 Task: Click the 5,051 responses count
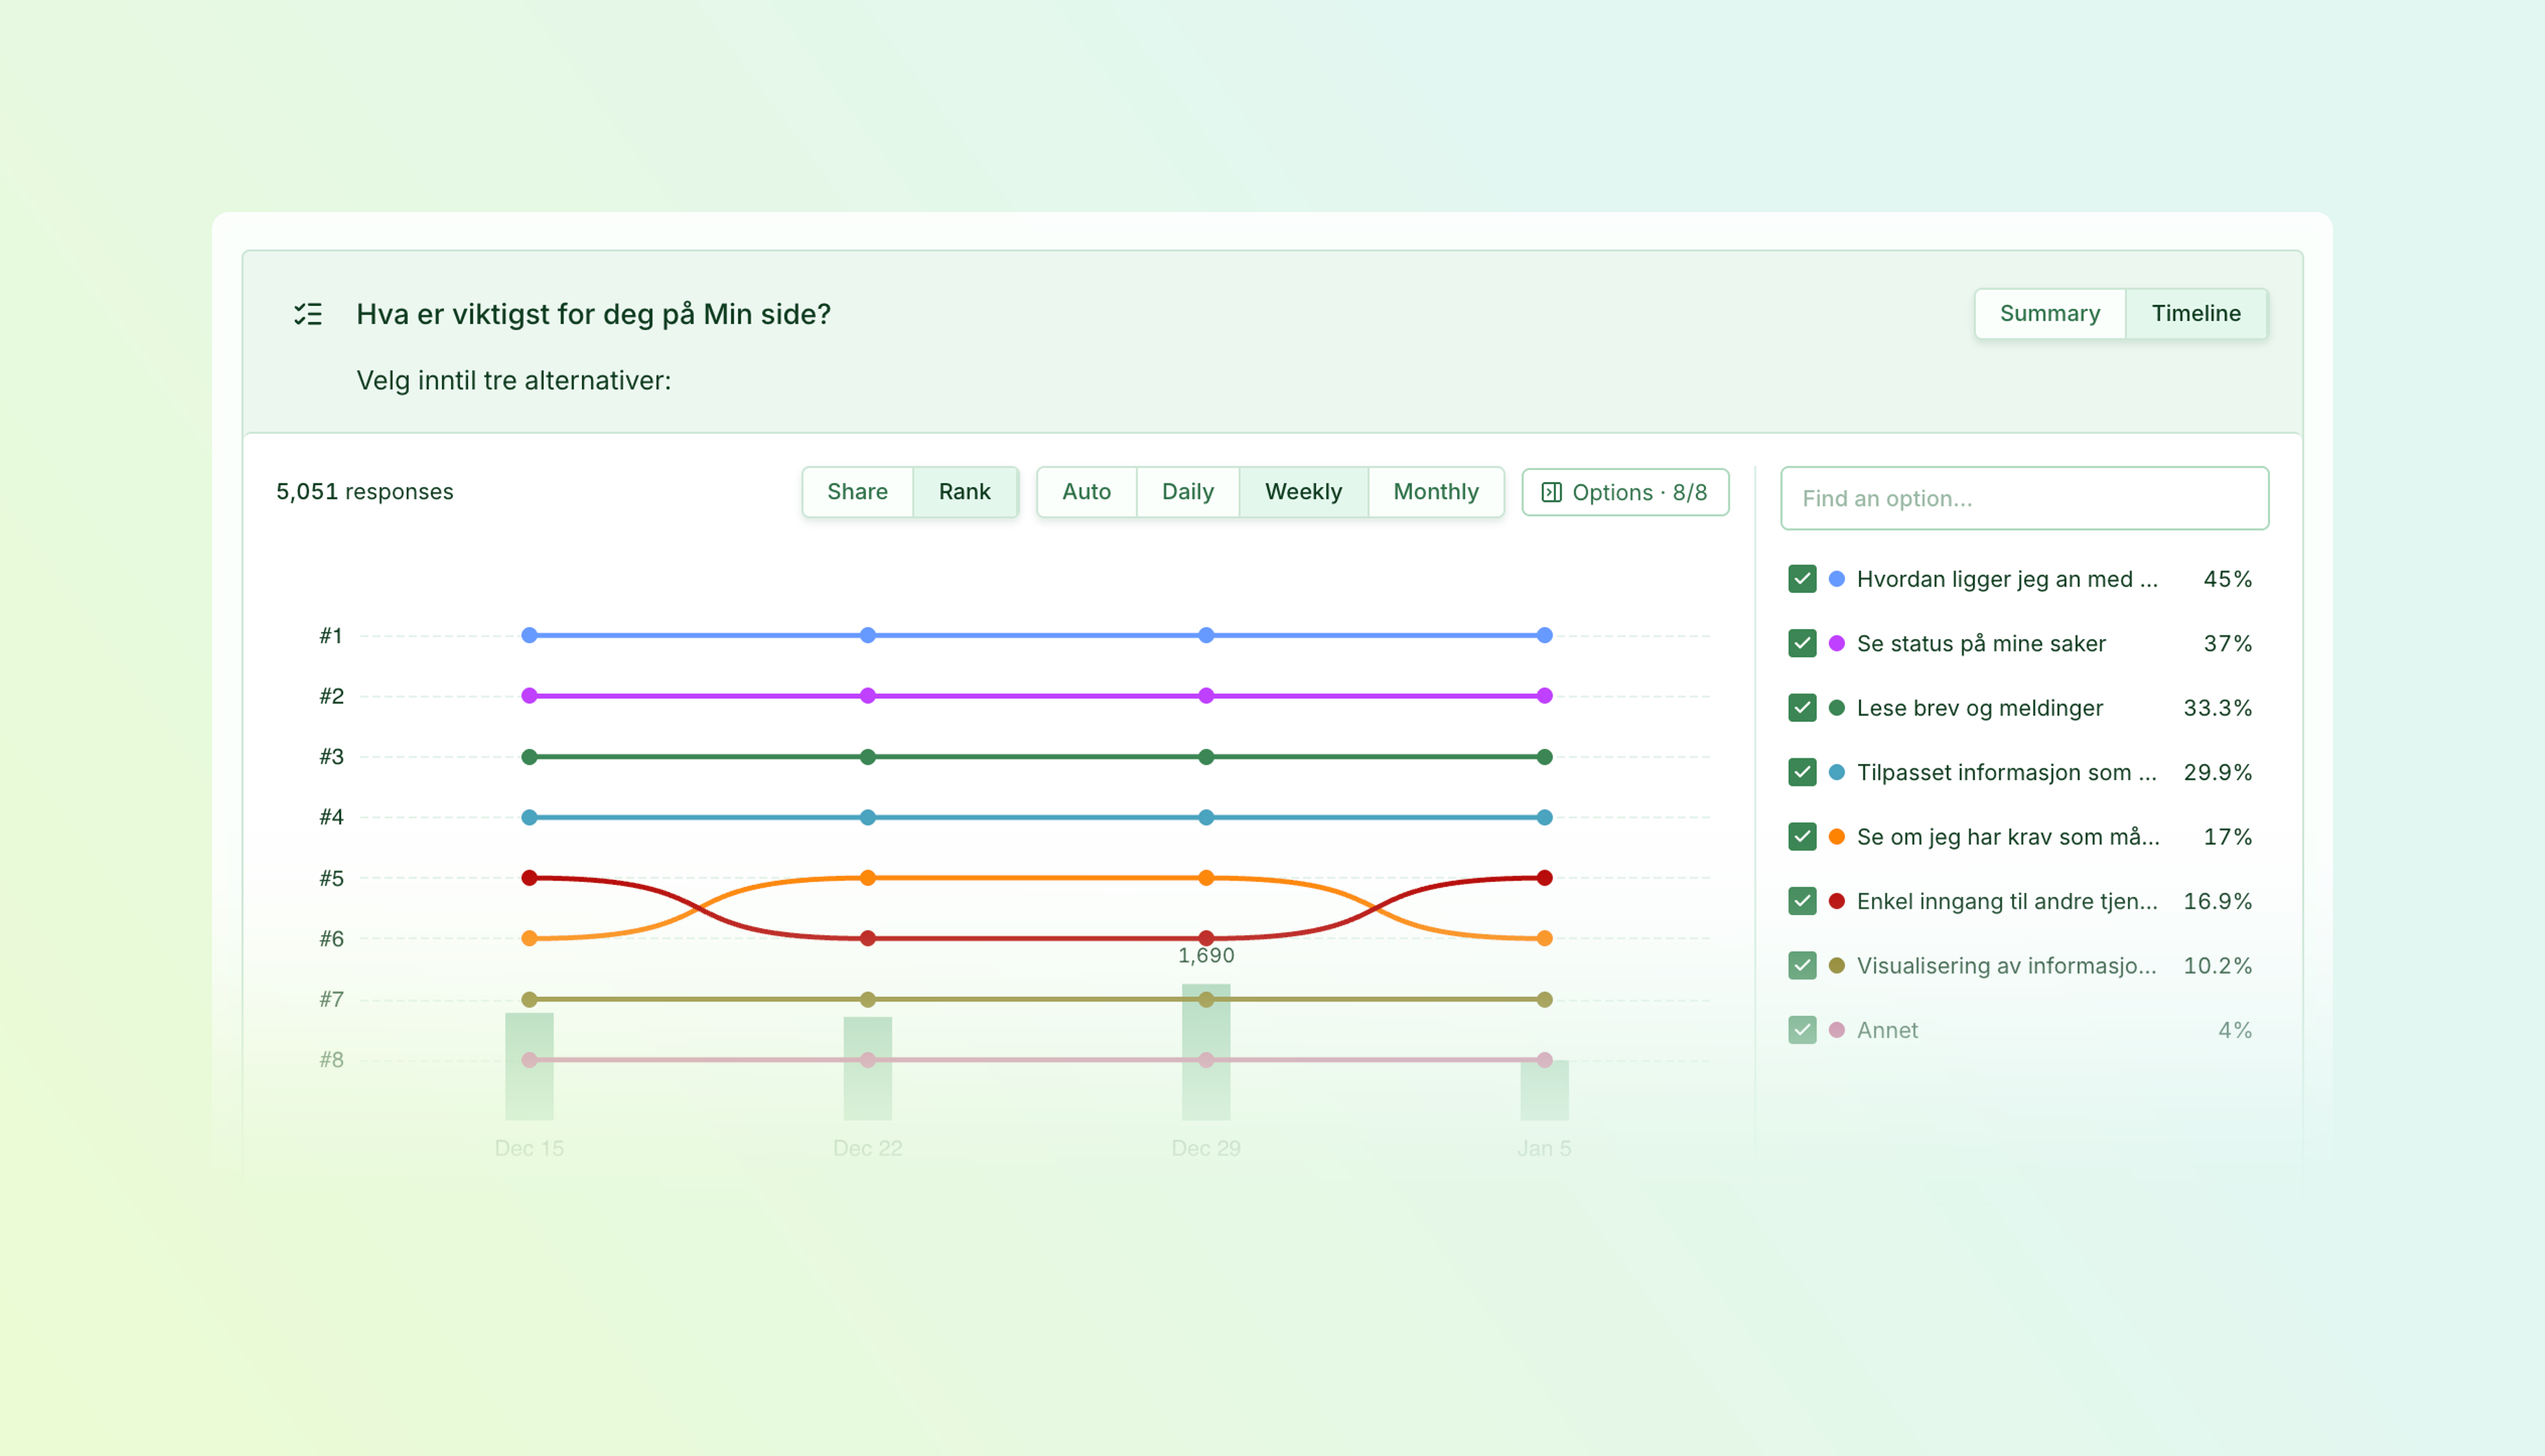tap(364, 491)
